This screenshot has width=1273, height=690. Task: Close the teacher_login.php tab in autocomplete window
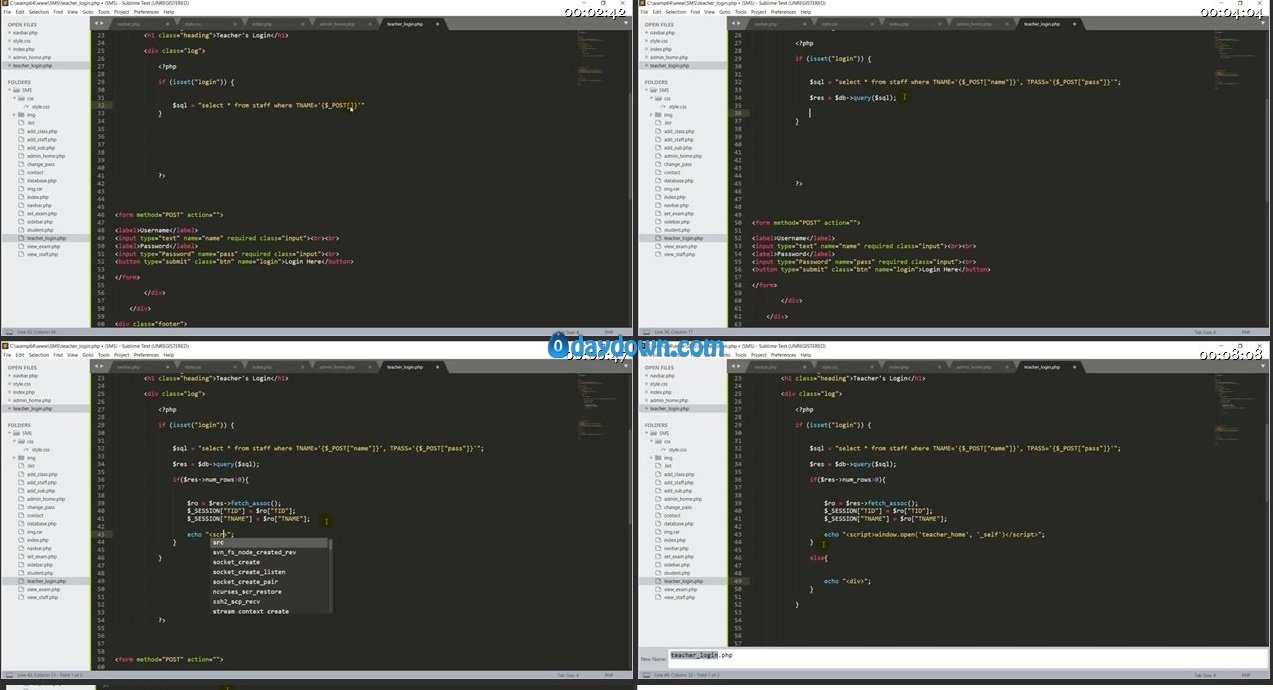click(x=437, y=367)
